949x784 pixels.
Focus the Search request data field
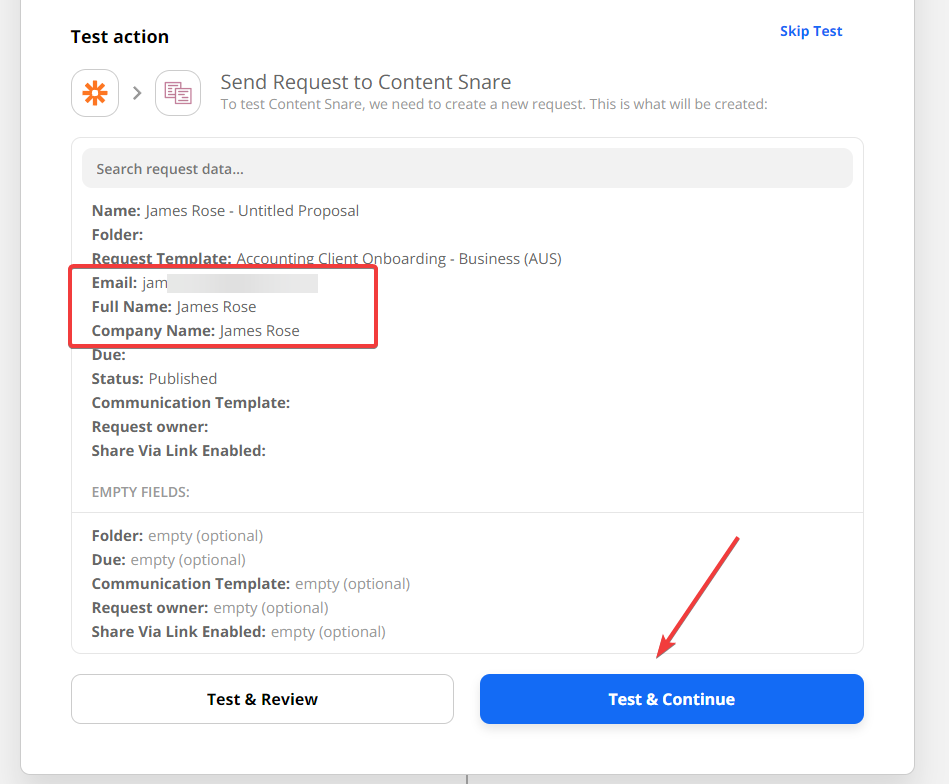click(x=467, y=168)
